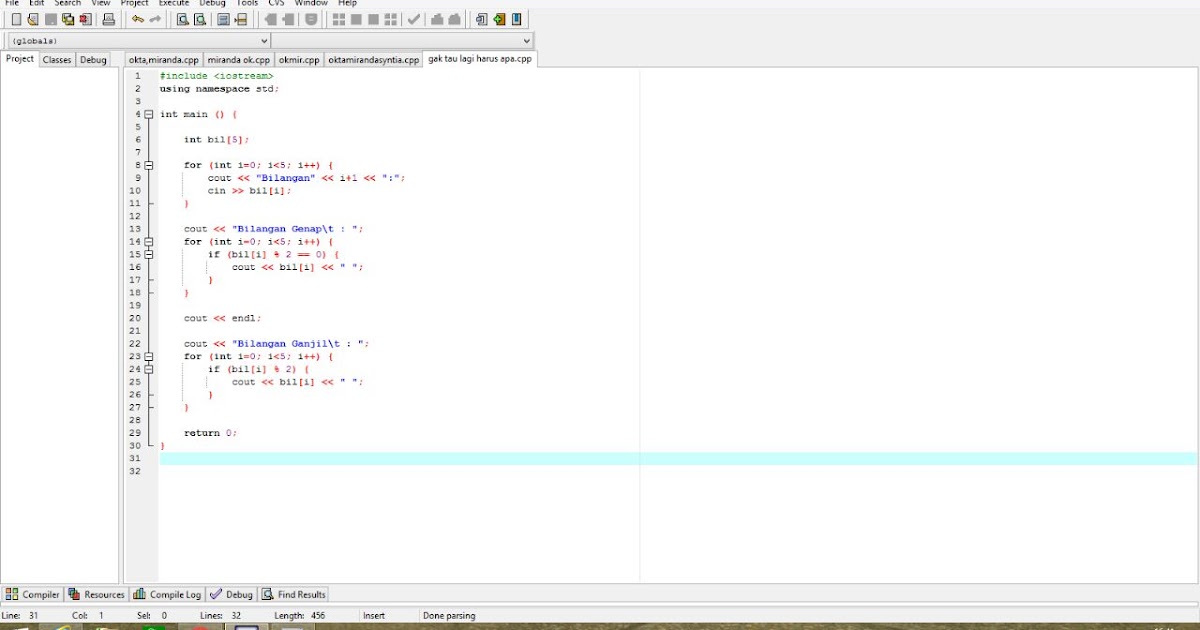Click the 'cout << endl;' line
This screenshot has height=630, width=1200.
pos(222,318)
